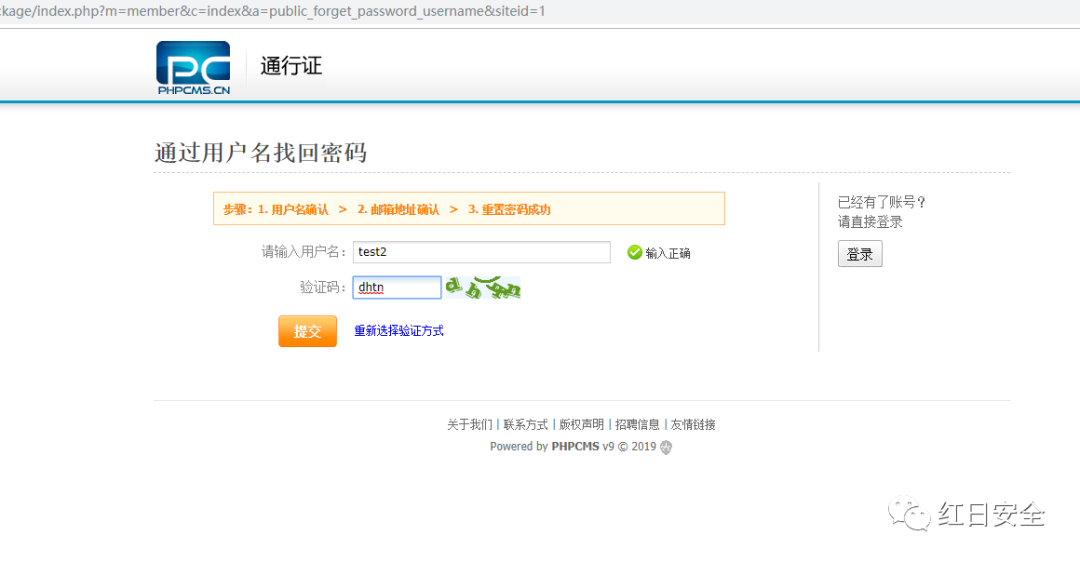This screenshot has height=562, width=1080.
Task: Click the green check icon beside username
Action: [x=634, y=253]
